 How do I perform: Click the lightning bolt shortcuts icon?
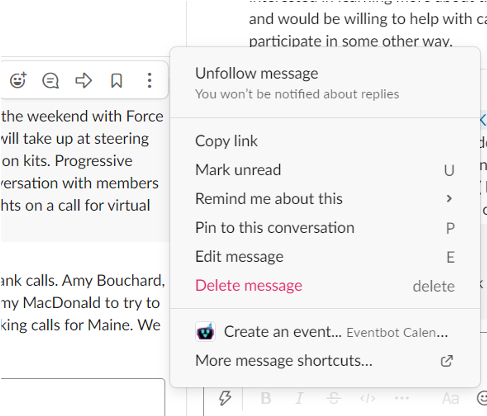[225, 398]
